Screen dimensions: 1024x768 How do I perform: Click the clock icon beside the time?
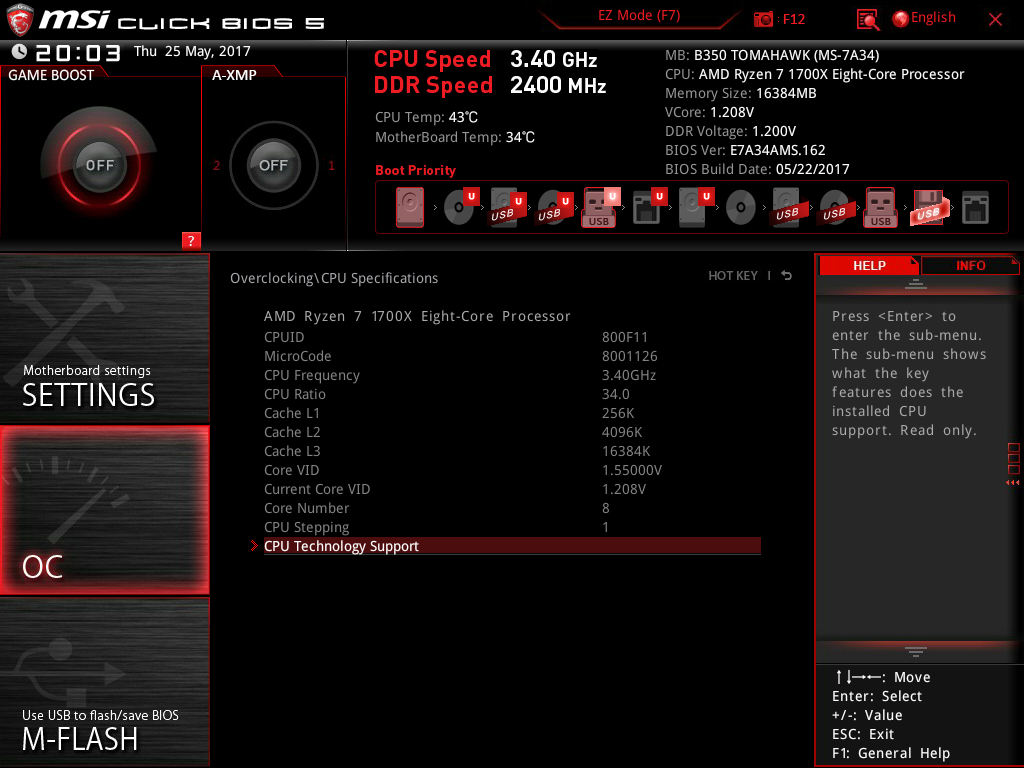(19, 52)
